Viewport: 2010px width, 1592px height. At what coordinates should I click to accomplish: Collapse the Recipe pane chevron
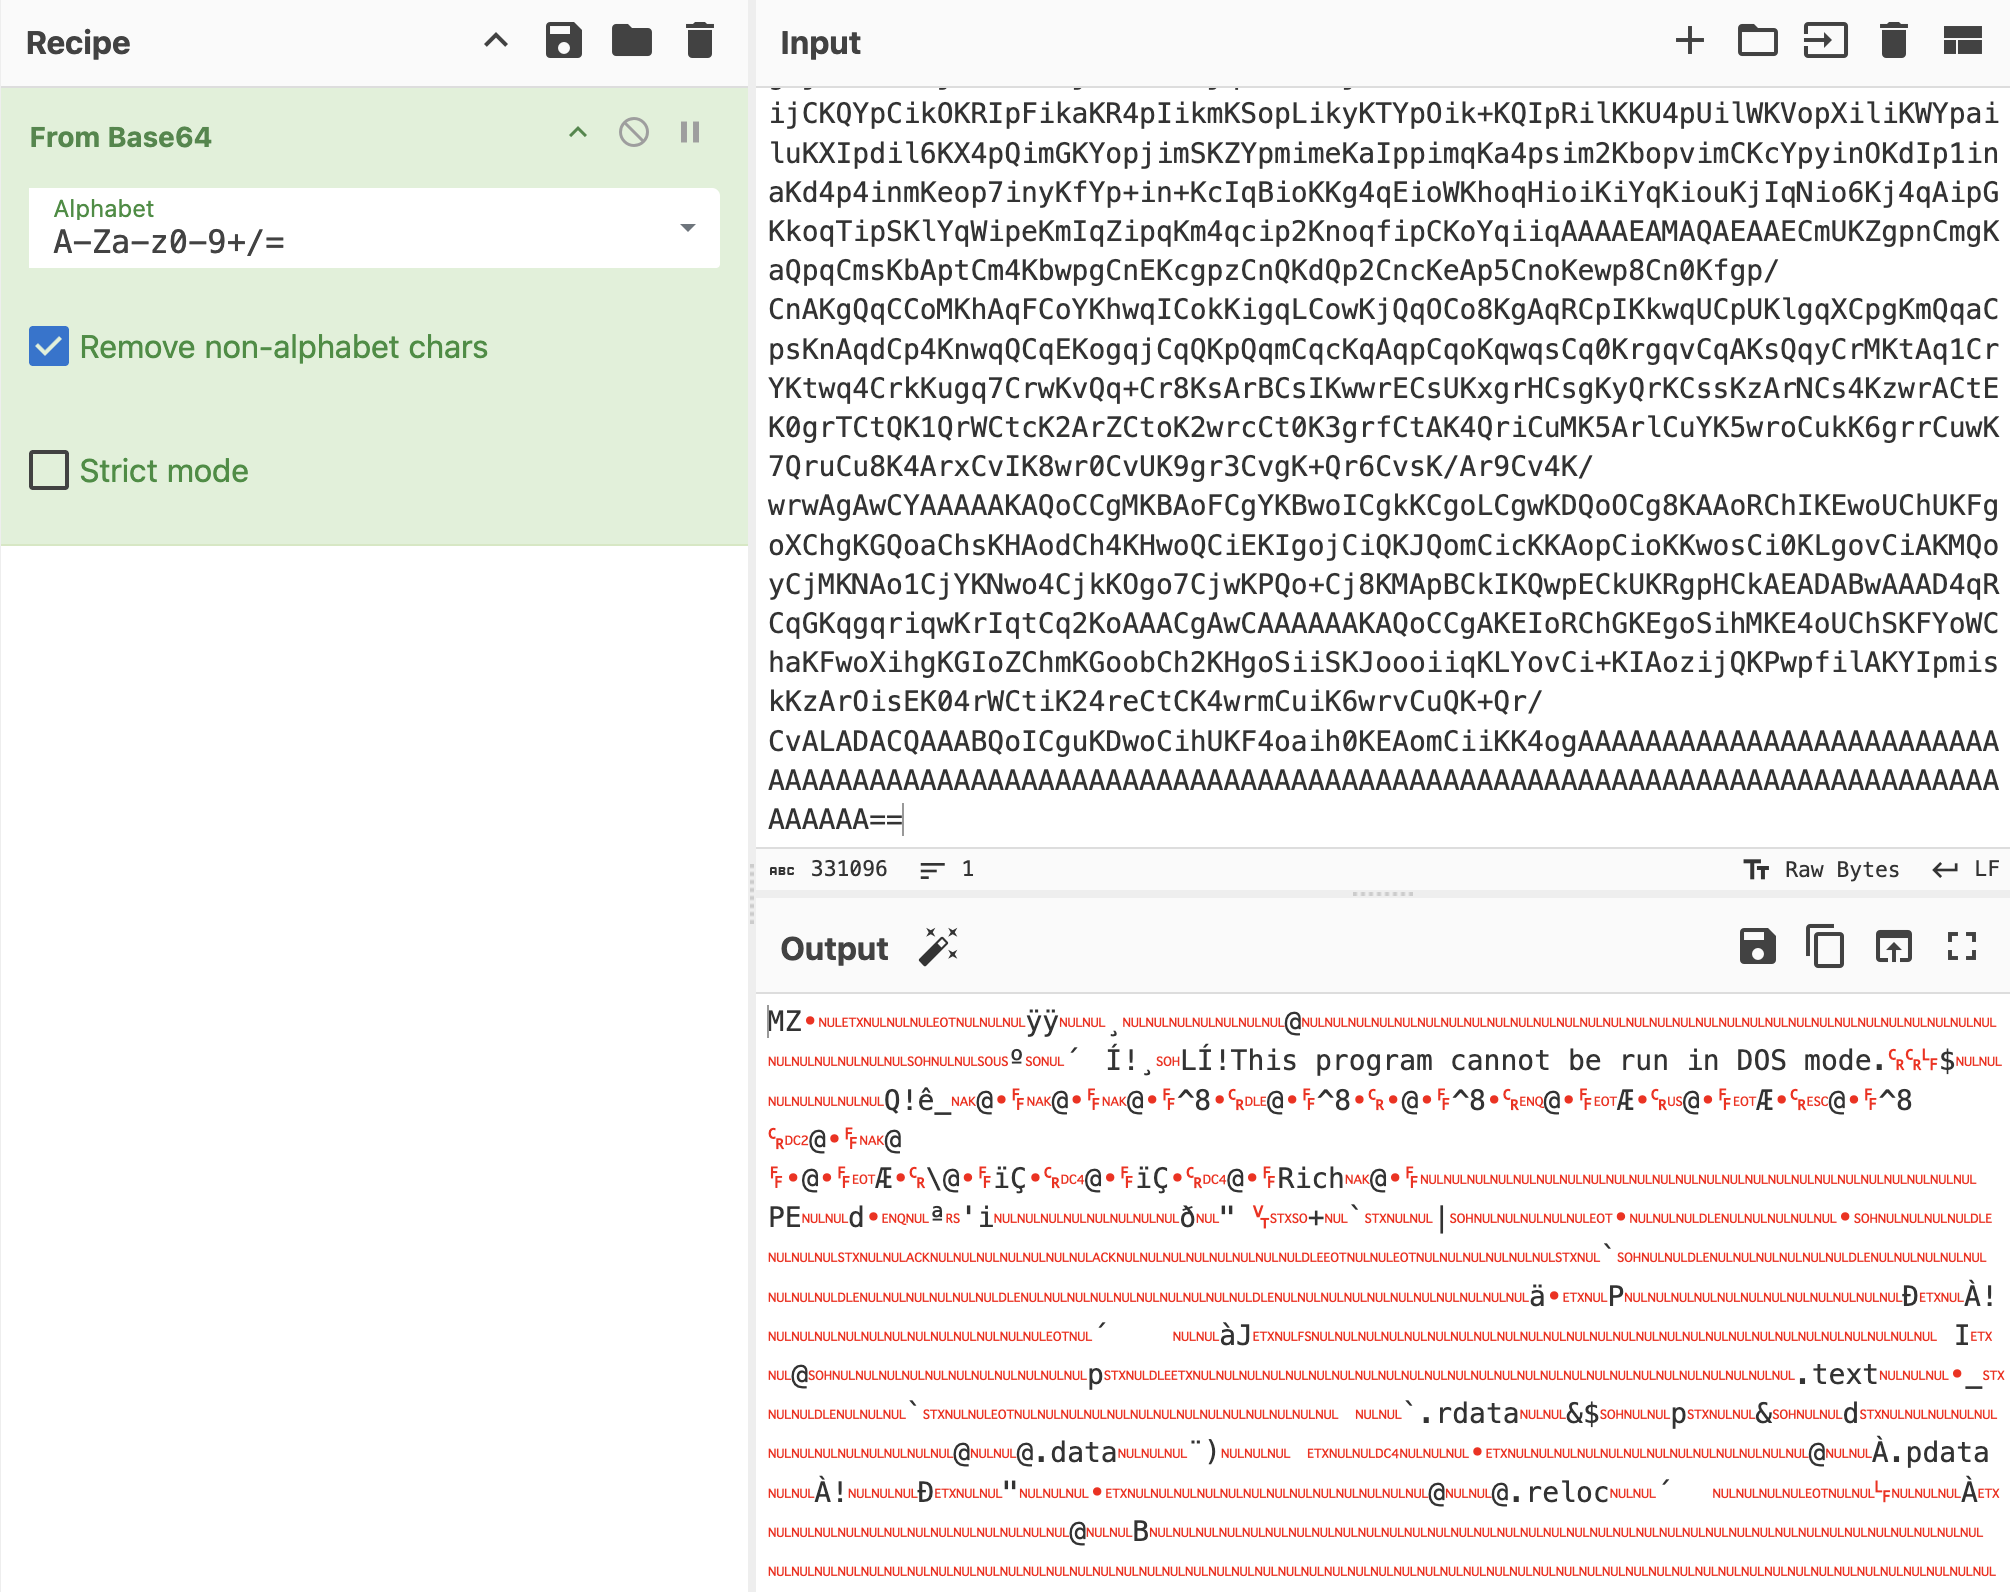[x=496, y=41]
